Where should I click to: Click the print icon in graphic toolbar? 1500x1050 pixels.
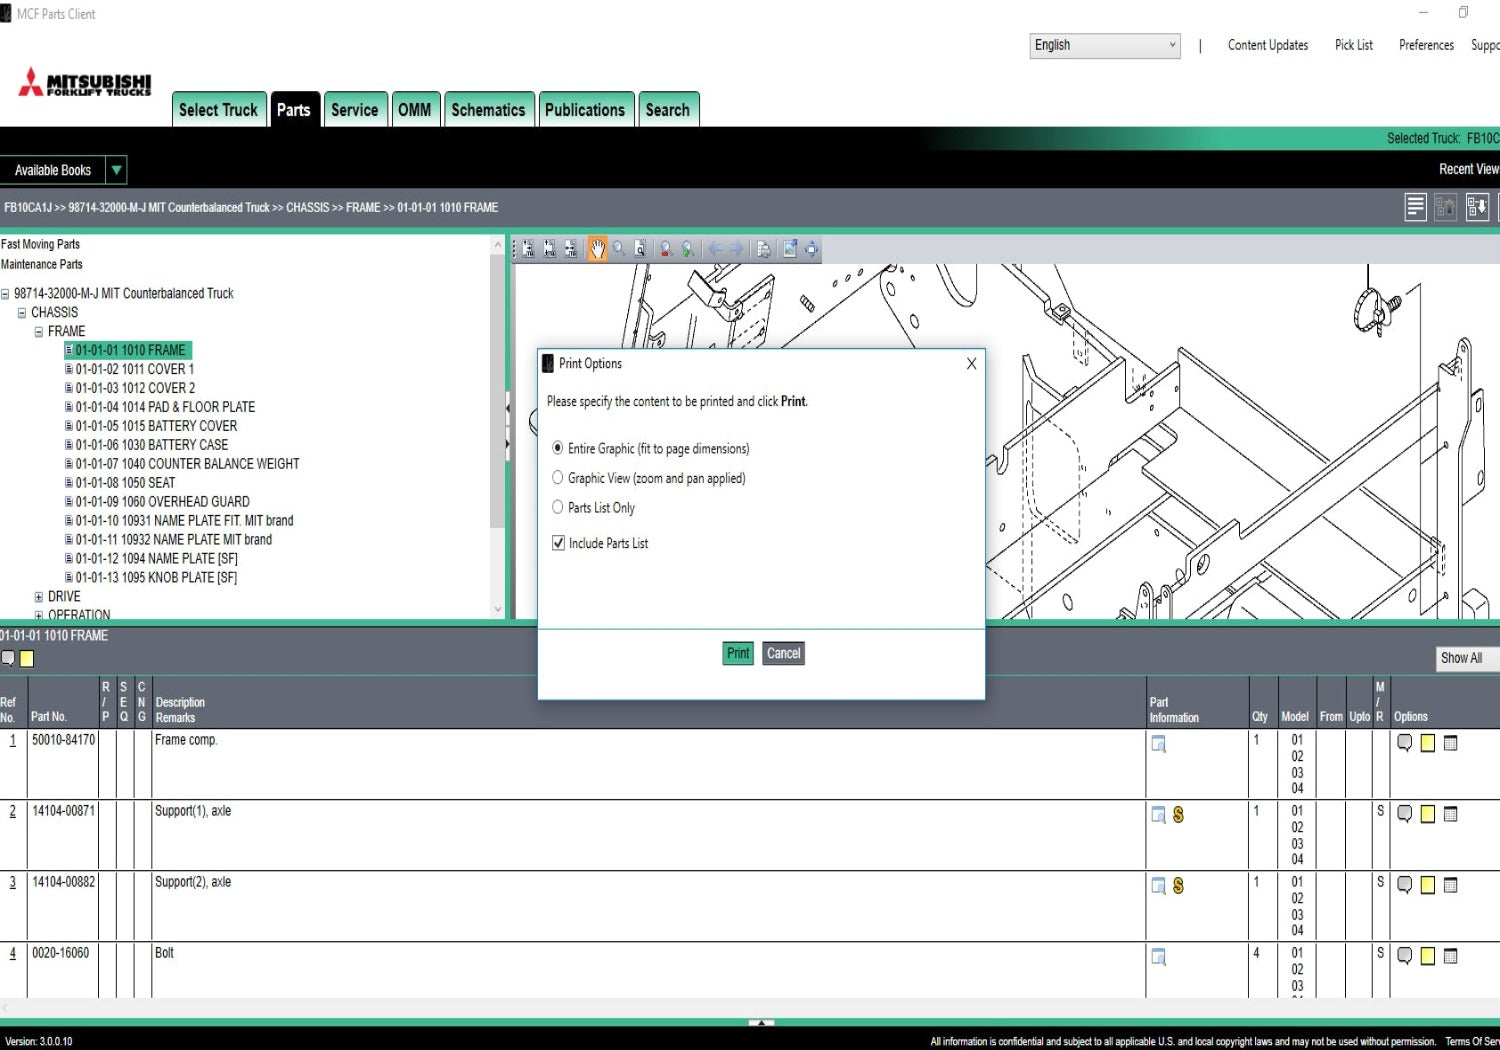pyautogui.click(x=763, y=250)
